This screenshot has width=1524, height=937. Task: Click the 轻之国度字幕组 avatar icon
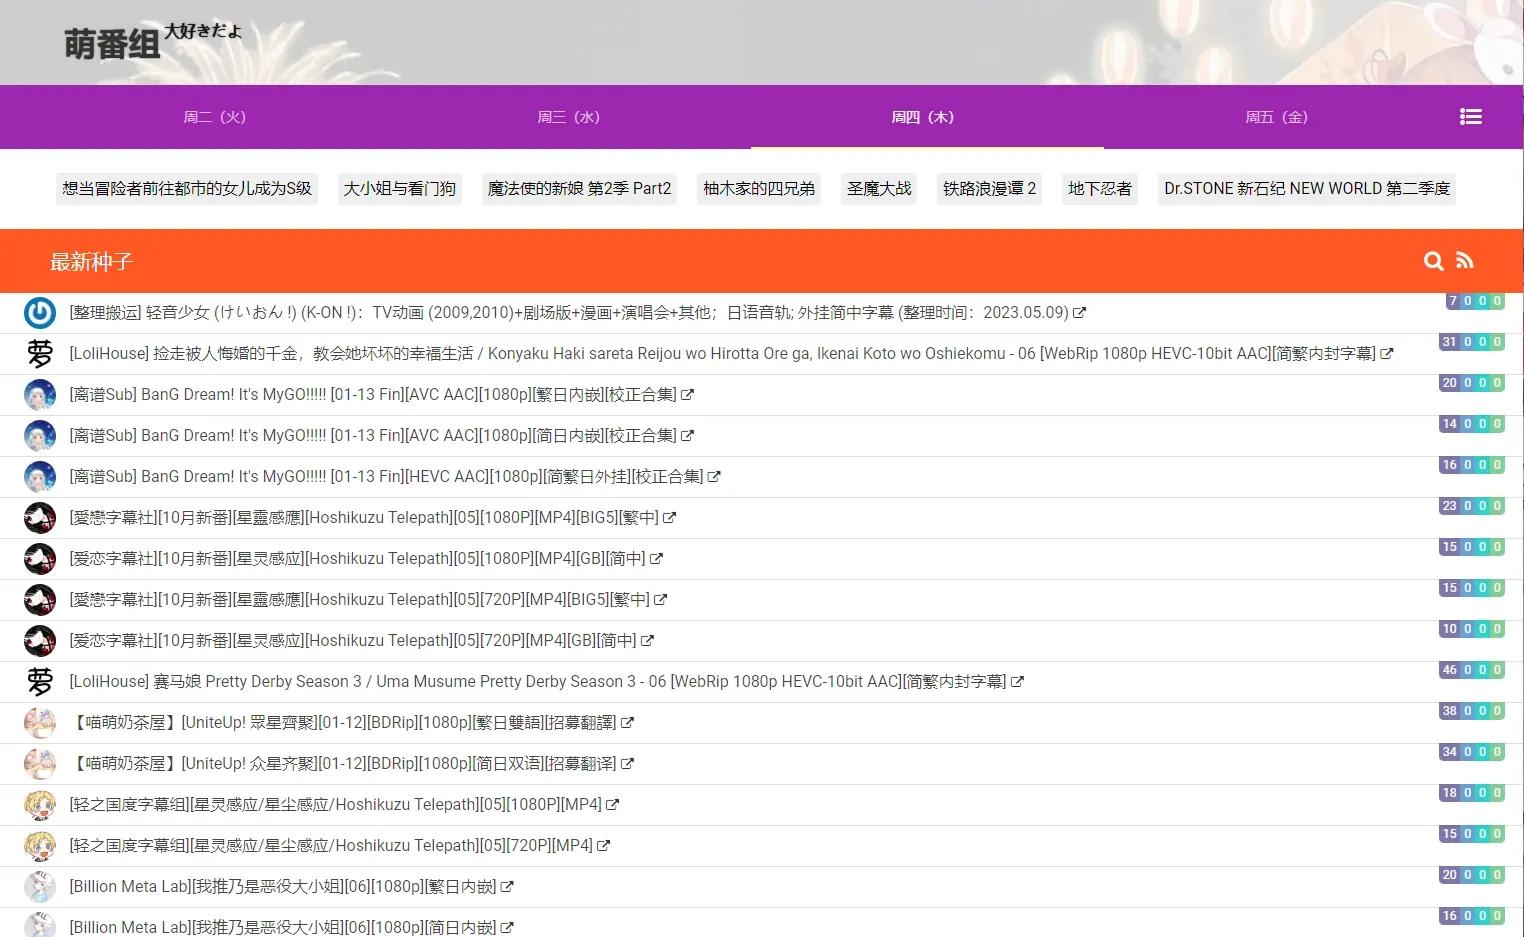[x=40, y=804]
